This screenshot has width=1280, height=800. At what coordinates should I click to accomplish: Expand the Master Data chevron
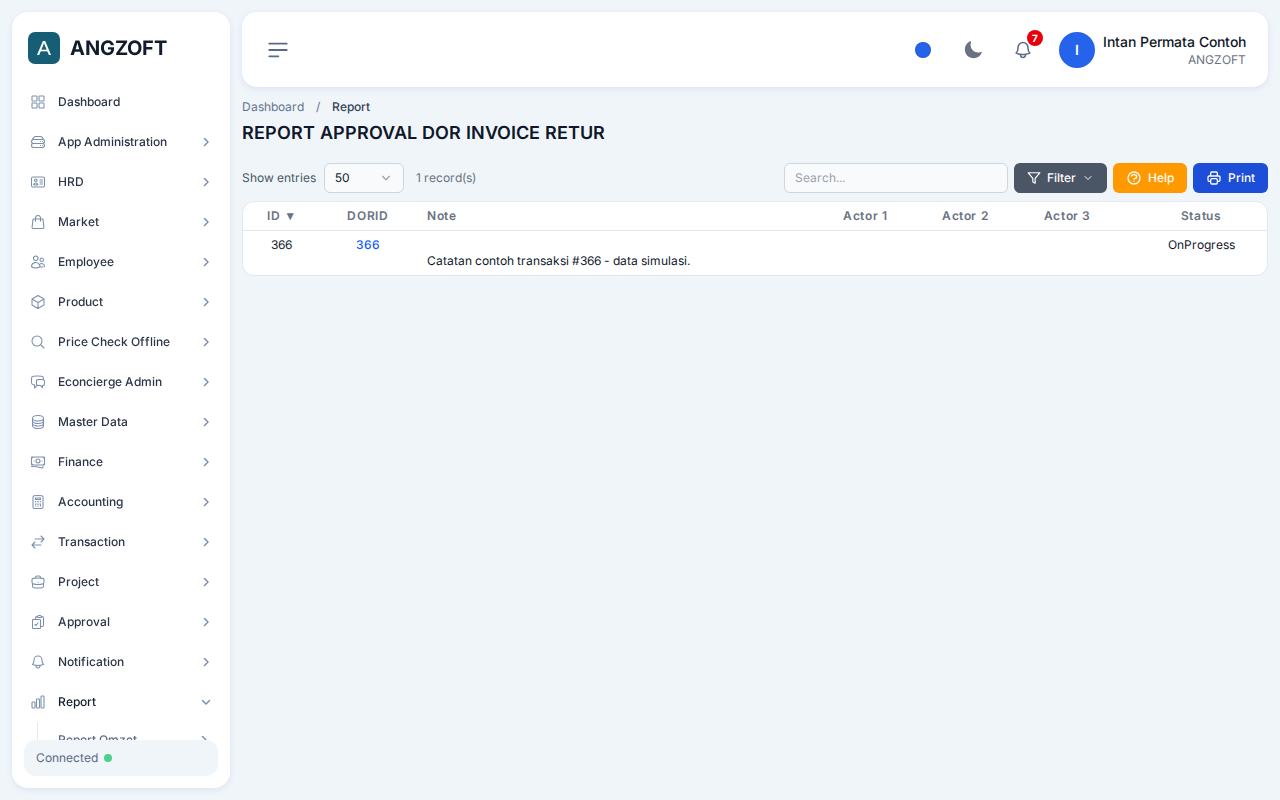click(x=206, y=422)
